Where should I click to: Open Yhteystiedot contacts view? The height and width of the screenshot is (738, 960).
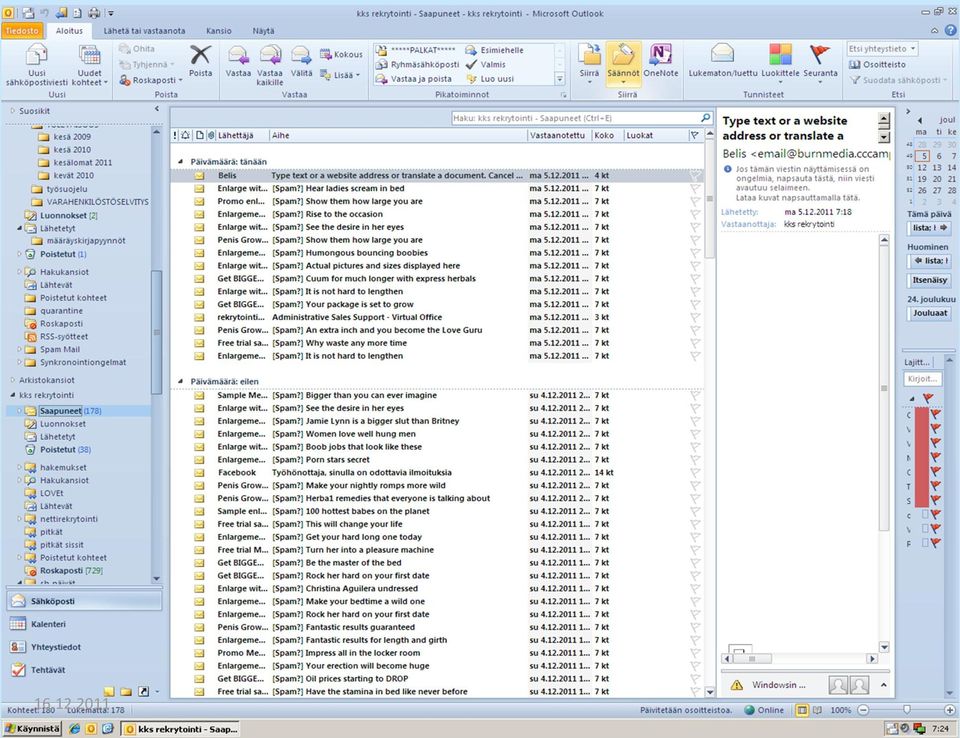tap(84, 647)
